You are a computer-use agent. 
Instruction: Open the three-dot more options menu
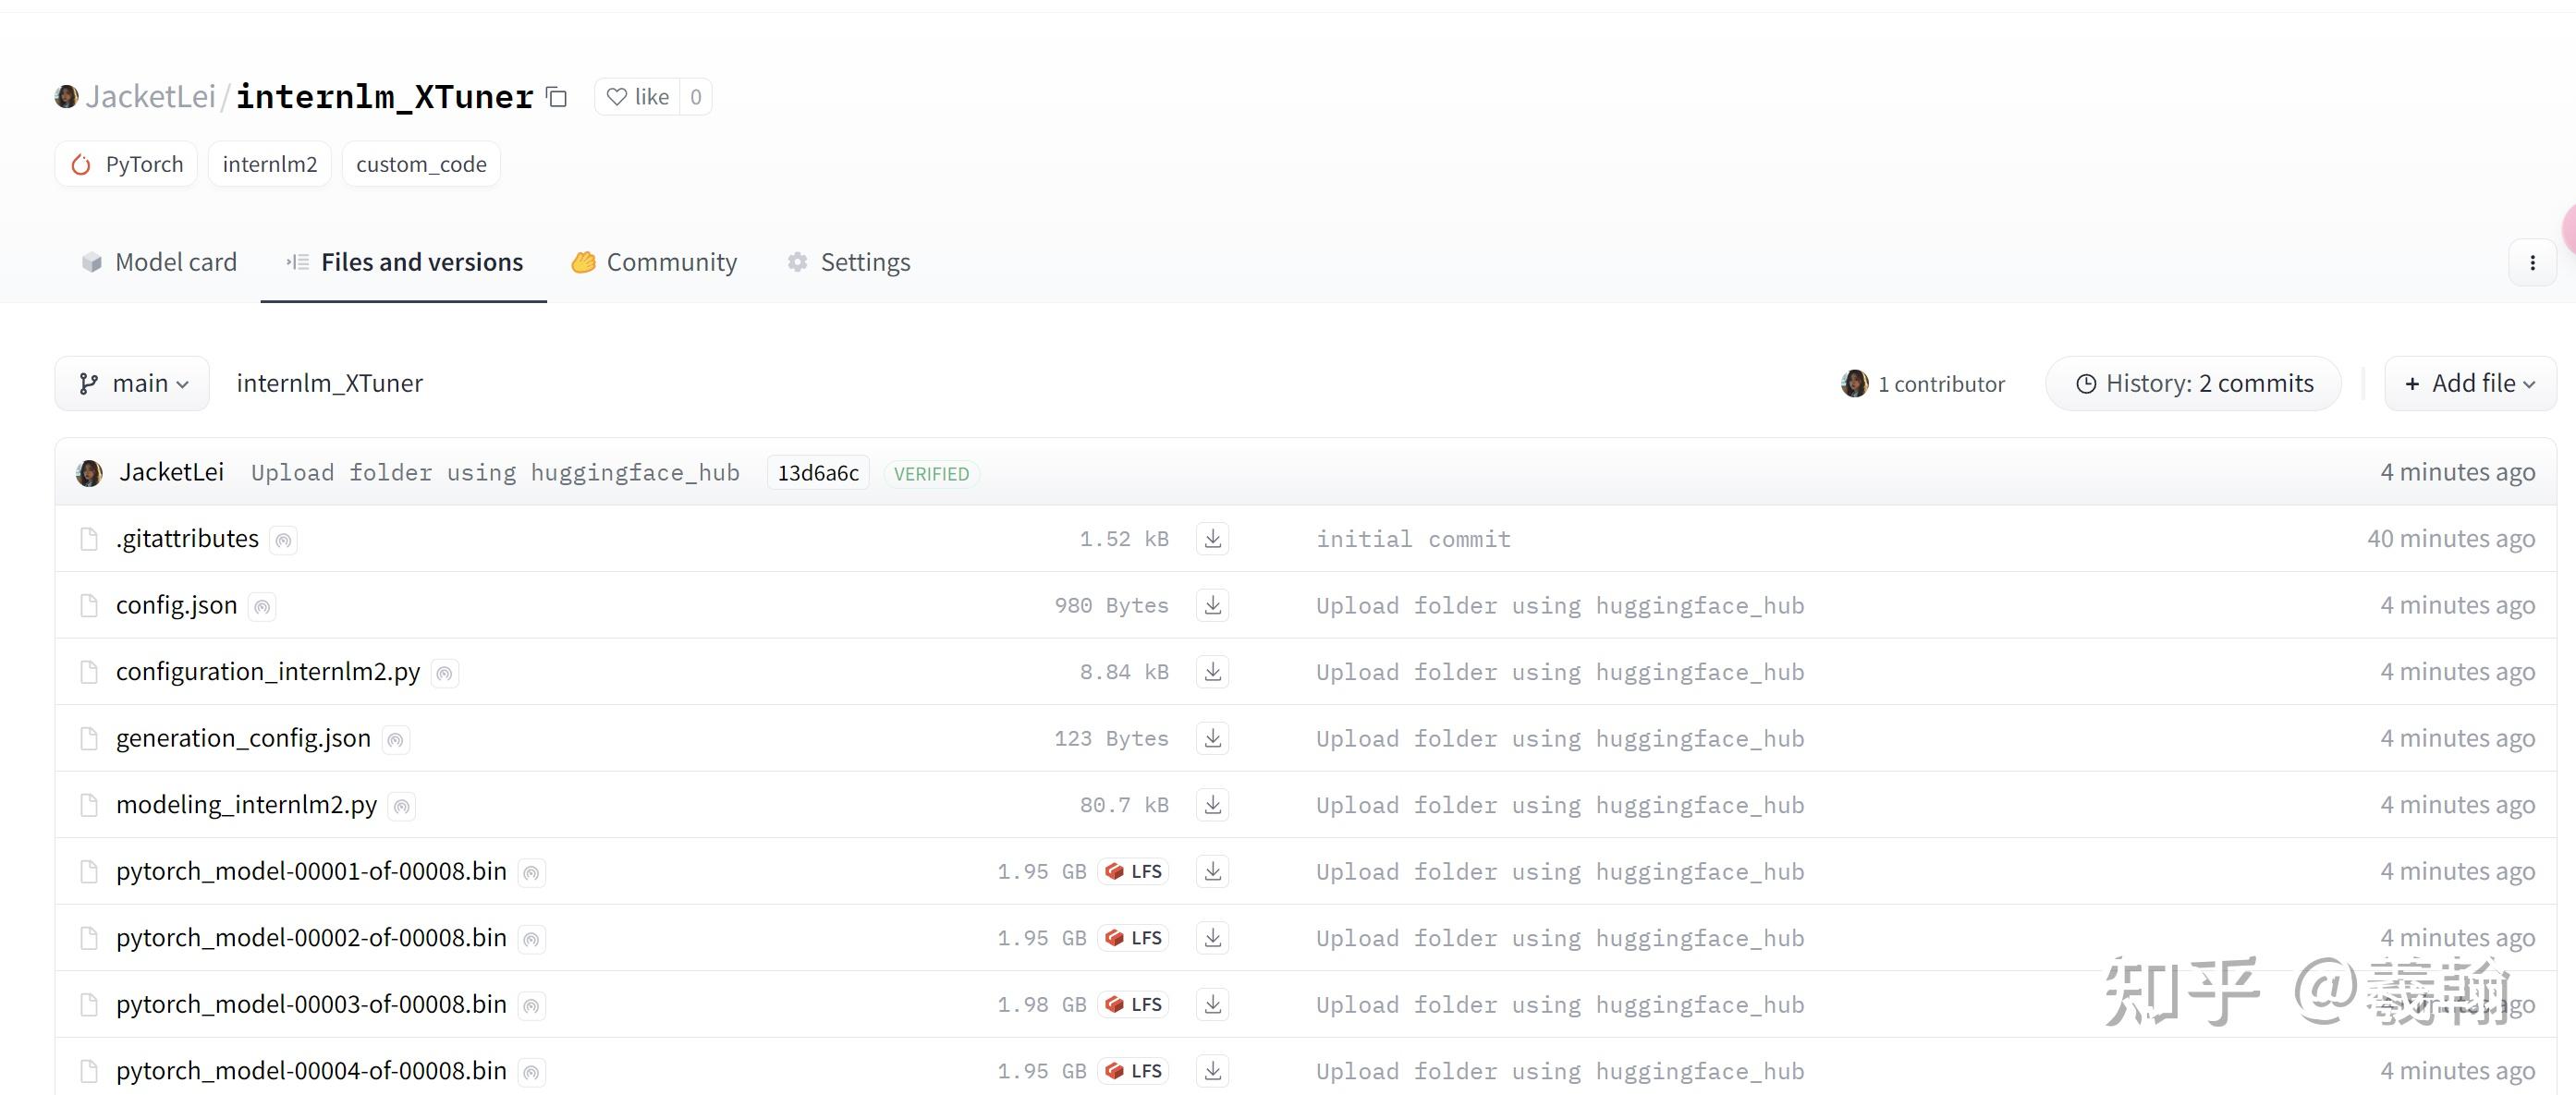point(2531,263)
